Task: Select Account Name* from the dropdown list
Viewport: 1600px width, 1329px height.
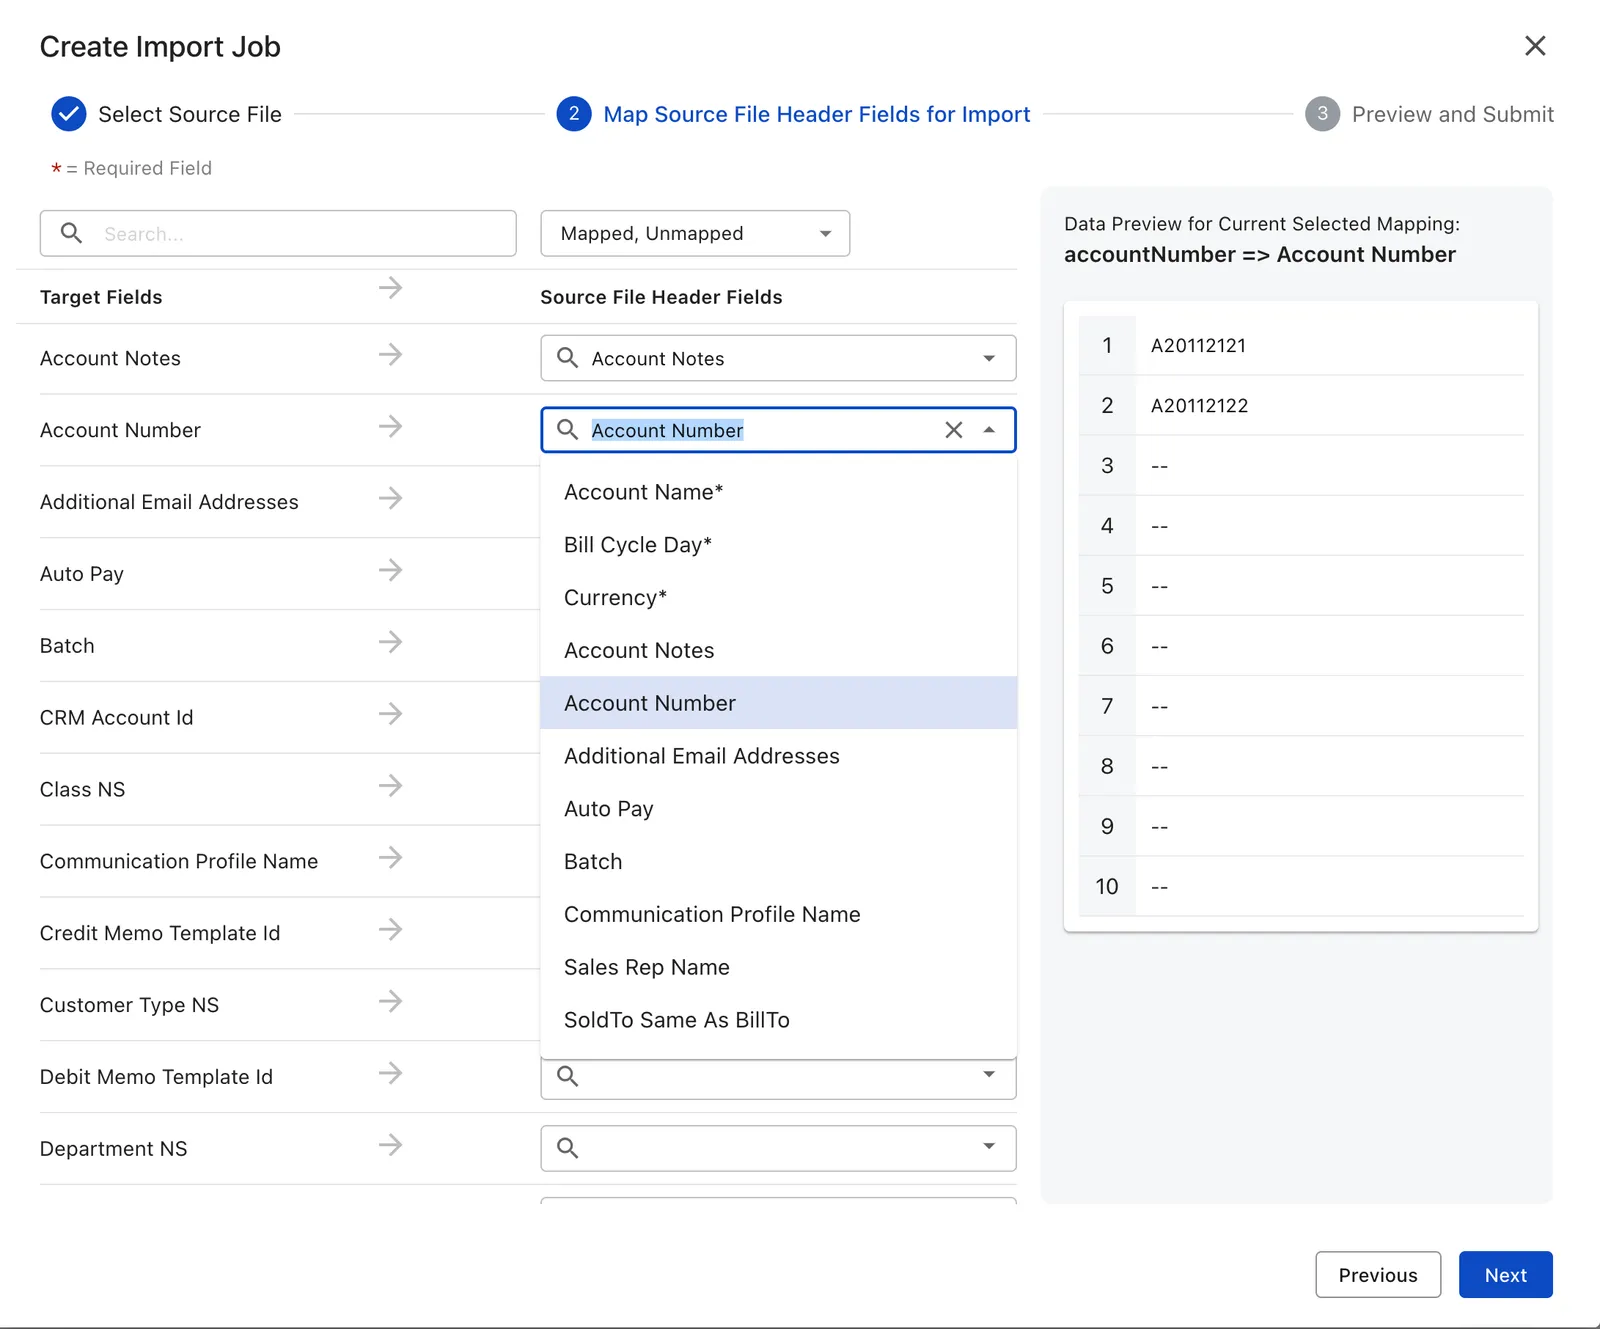Action: [779, 492]
